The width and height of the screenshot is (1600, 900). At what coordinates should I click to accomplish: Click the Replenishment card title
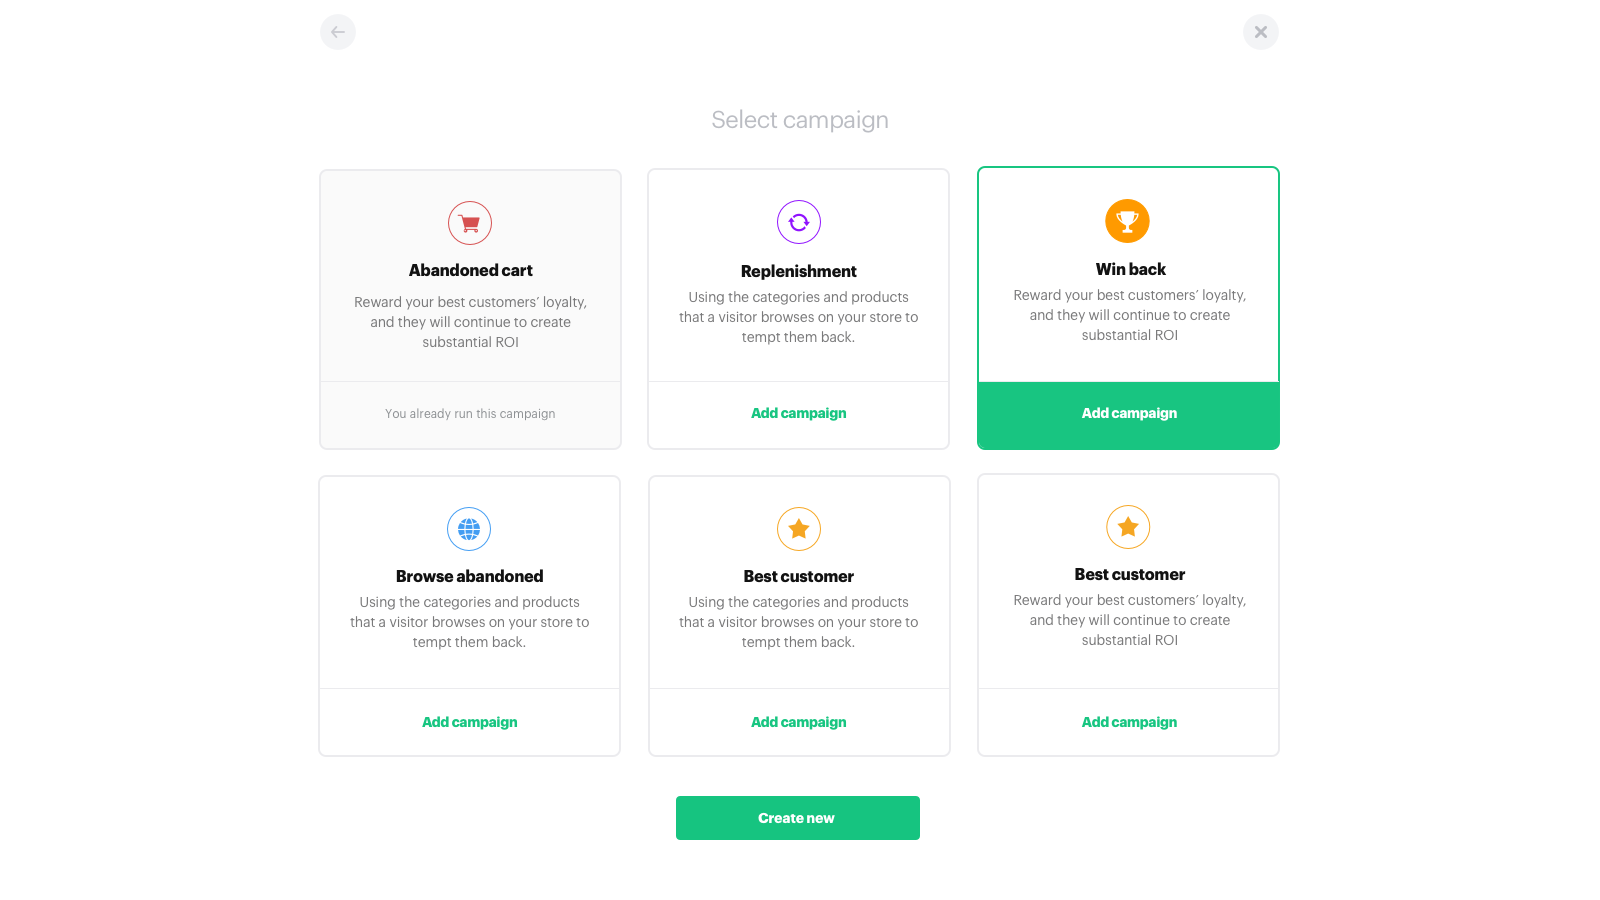798,271
